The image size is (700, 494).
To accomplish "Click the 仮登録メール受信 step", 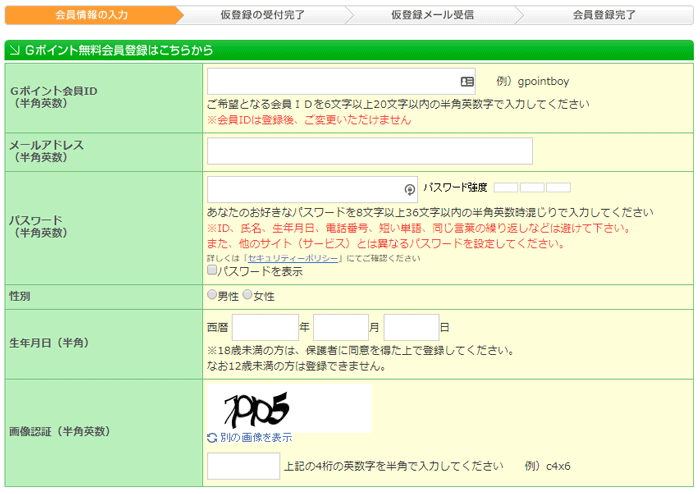I will (x=432, y=15).
